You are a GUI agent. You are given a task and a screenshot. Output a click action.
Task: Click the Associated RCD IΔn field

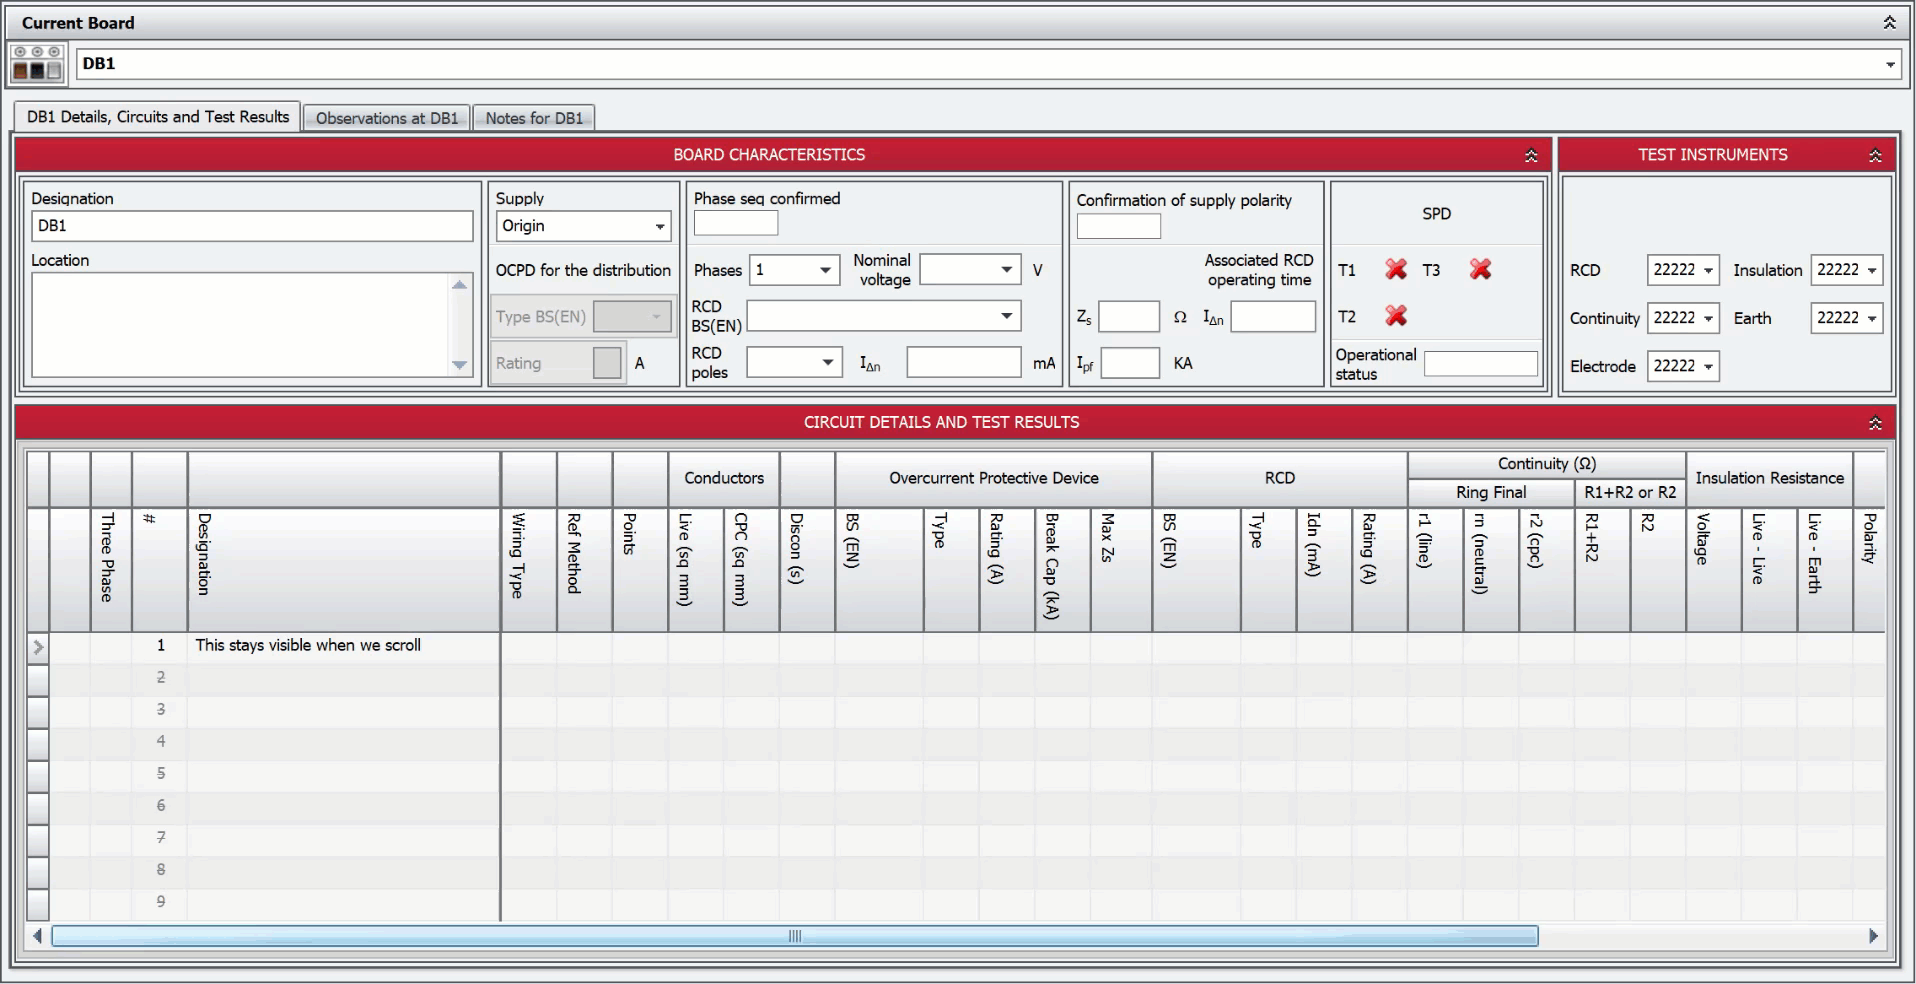[x=1273, y=317]
